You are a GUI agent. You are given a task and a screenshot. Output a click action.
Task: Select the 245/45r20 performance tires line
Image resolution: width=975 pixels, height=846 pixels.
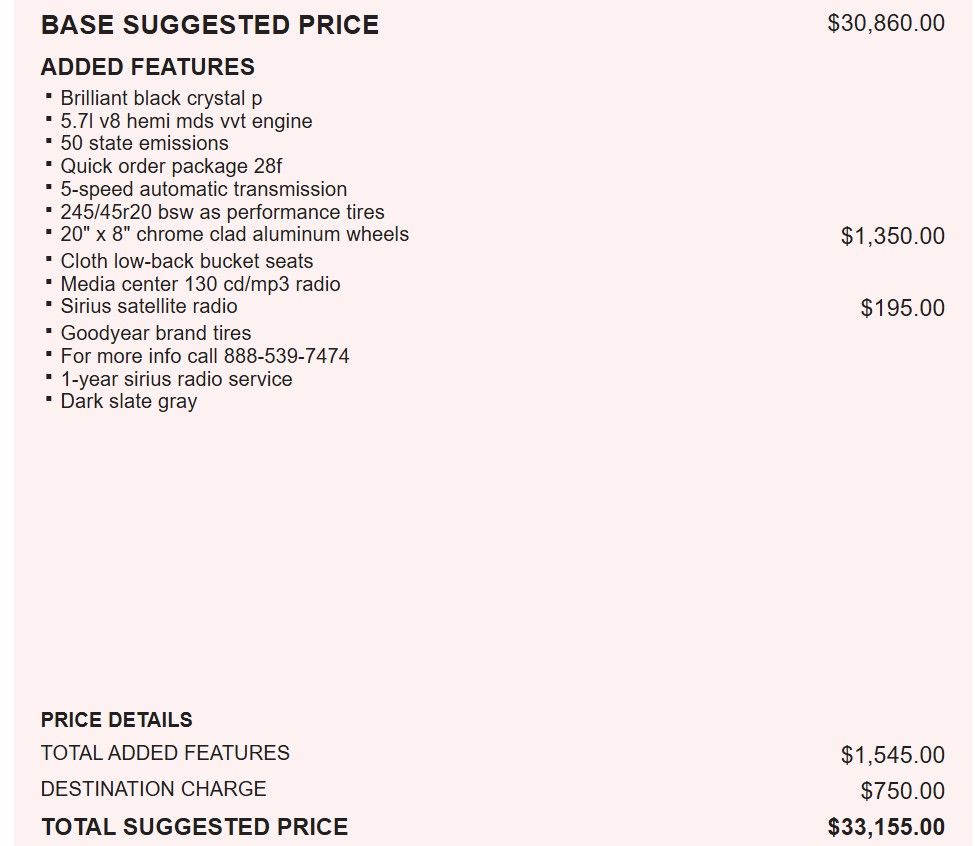pyautogui.click(x=222, y=212)
